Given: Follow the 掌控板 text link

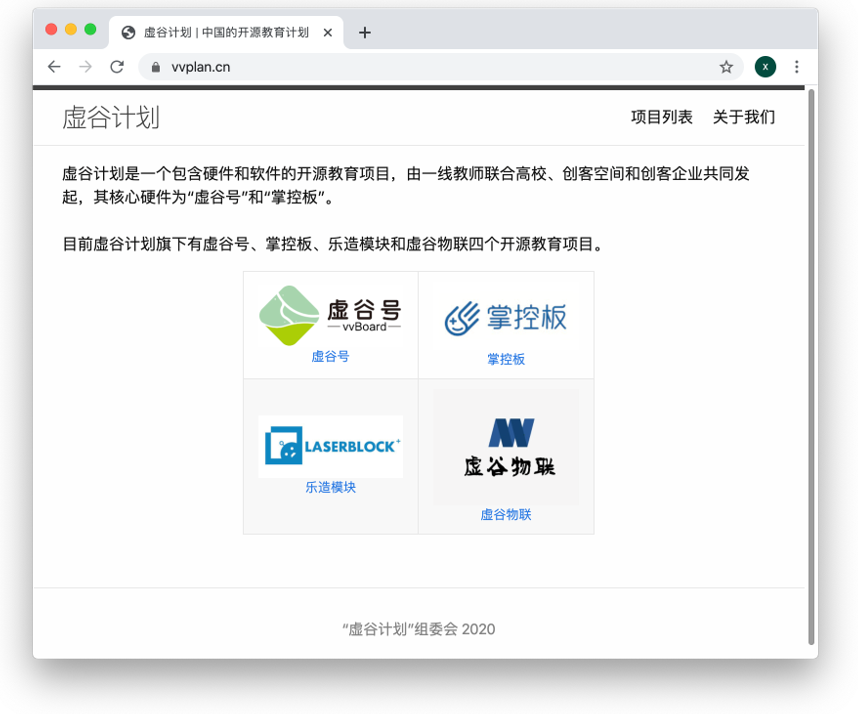Looking at the screenshot, I should (x=506, y=359).
